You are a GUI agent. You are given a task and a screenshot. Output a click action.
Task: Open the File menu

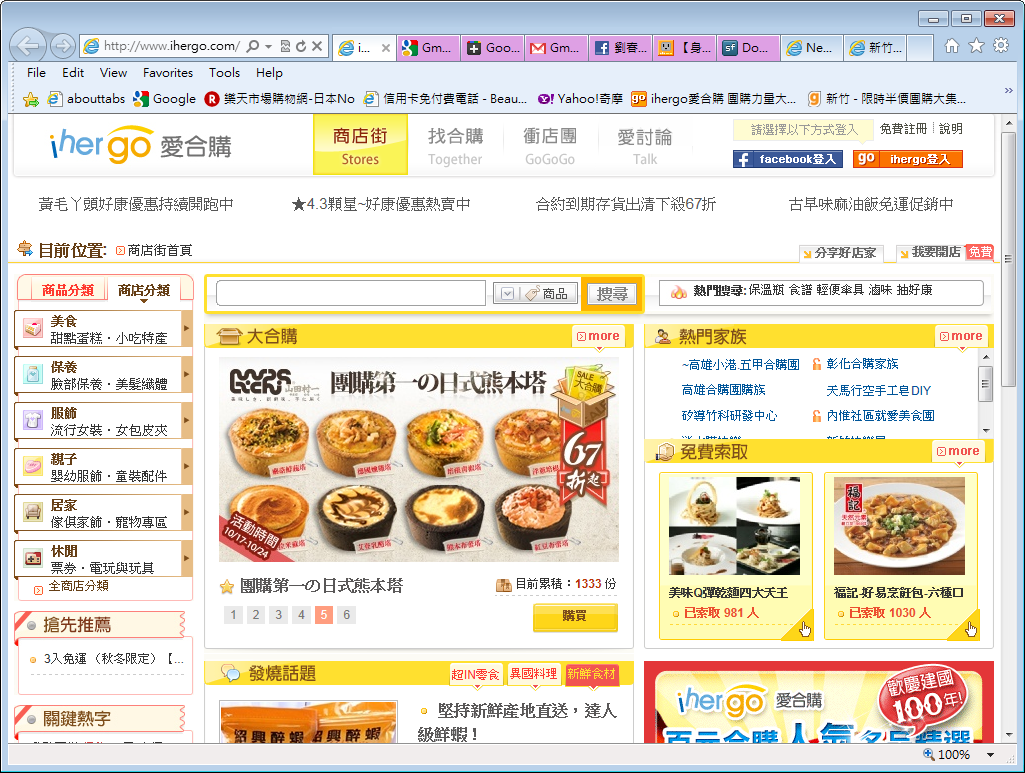coord(37,73)
